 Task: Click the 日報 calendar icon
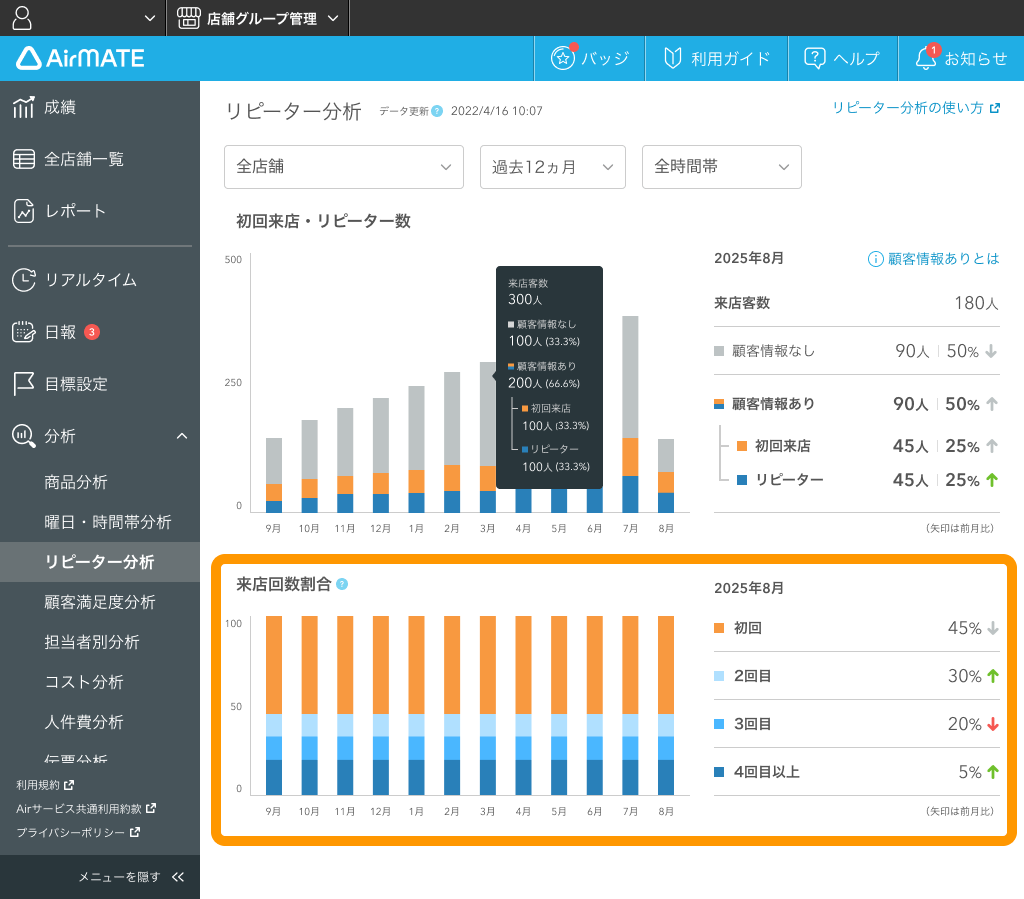(24, 332)
